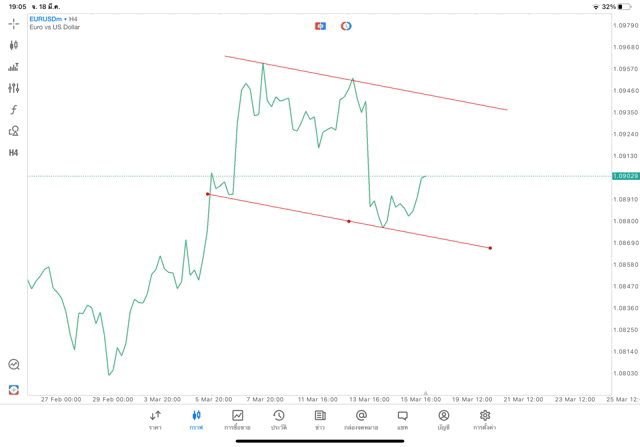This screenshot has width=640, height=447.
Task: Open the indicators function icon
Action: (x=14, y=110)
